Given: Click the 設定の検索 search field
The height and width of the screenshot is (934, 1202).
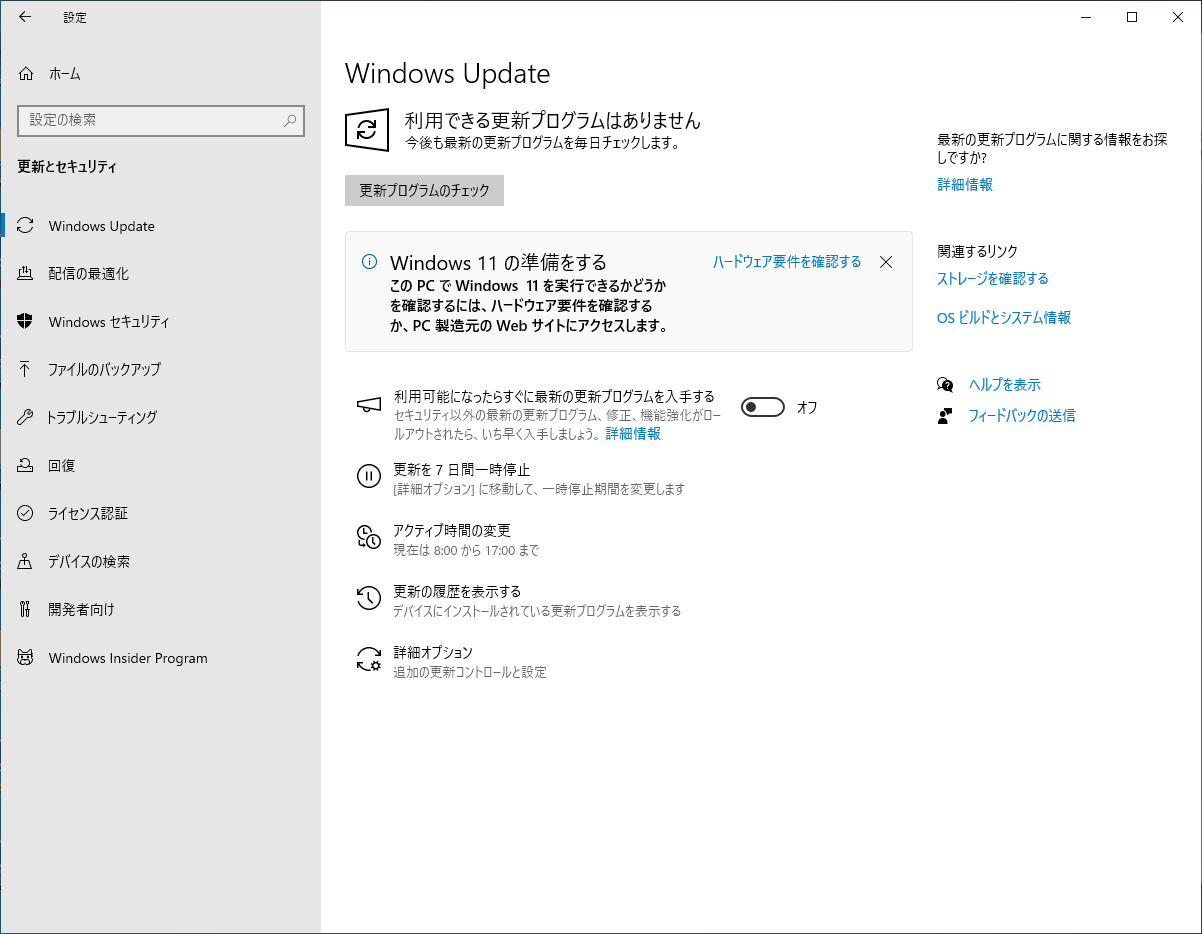Looking at the screenshot, I should (x=161, y=120).
